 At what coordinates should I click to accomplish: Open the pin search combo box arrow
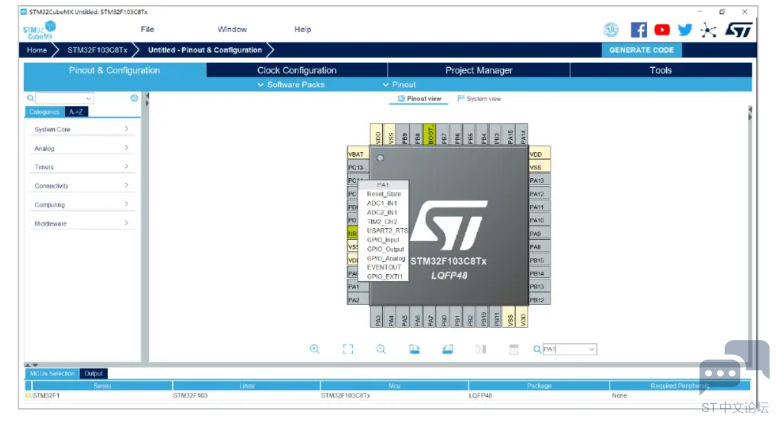coord(591,349)
